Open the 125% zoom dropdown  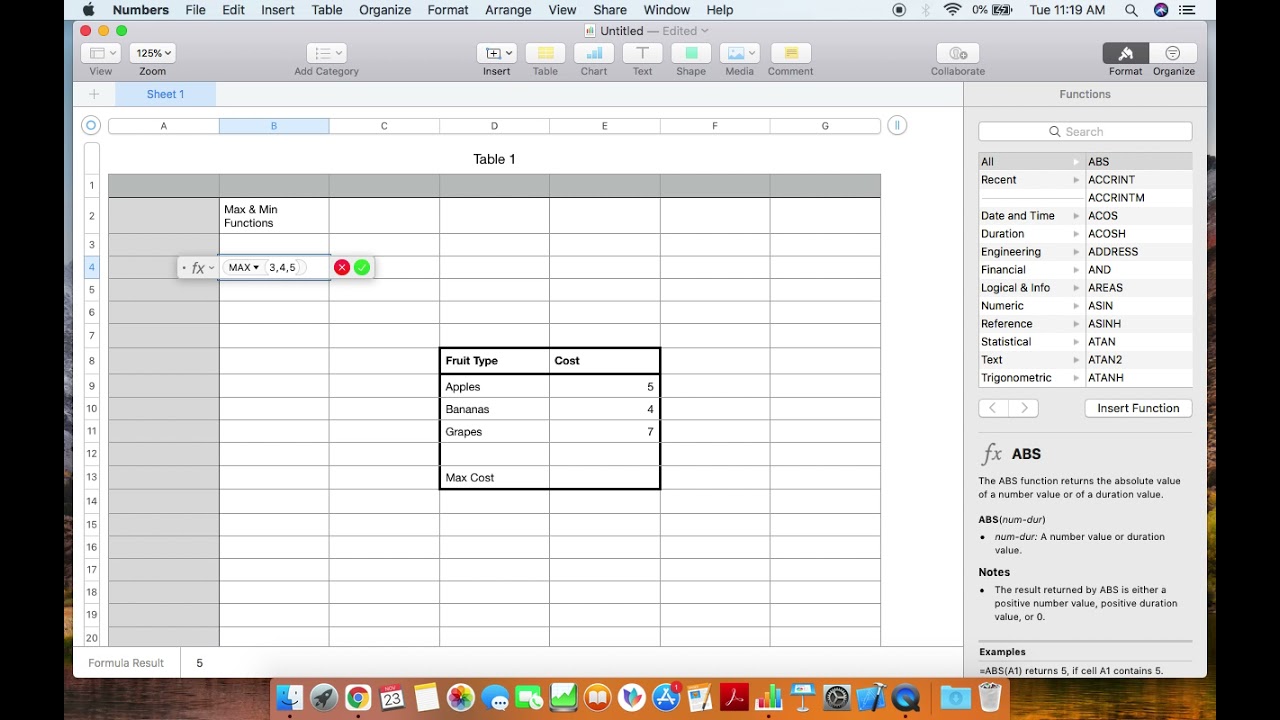(153, 53)
